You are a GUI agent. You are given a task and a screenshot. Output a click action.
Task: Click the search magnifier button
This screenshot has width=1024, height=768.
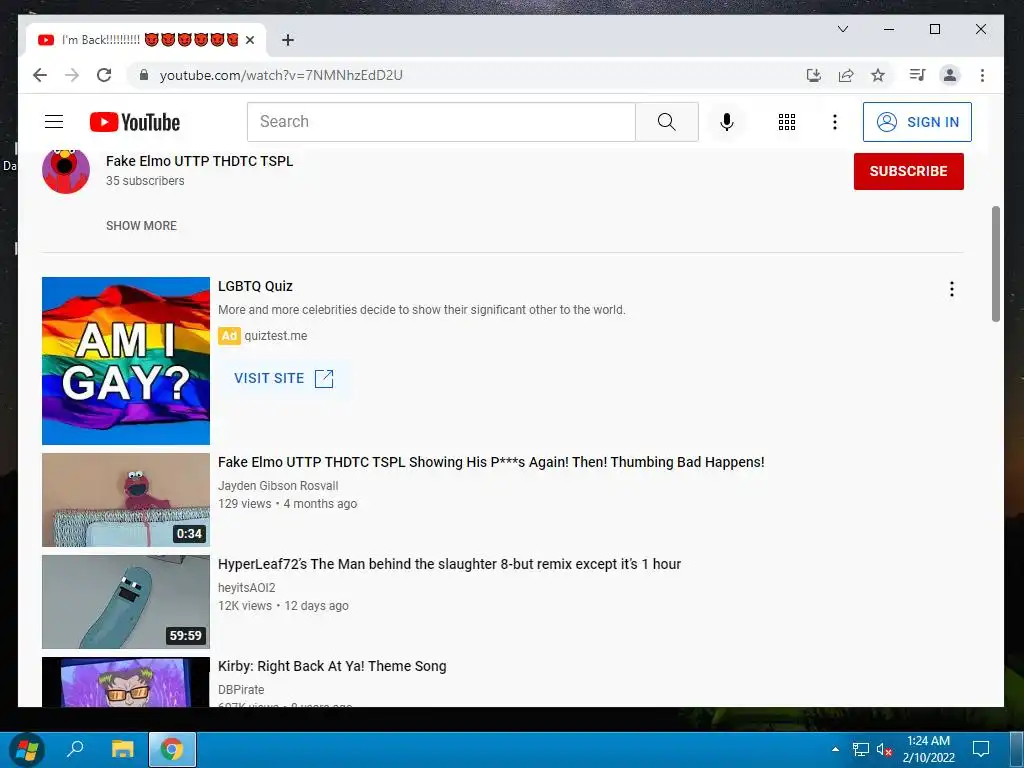tap(667, 121)
